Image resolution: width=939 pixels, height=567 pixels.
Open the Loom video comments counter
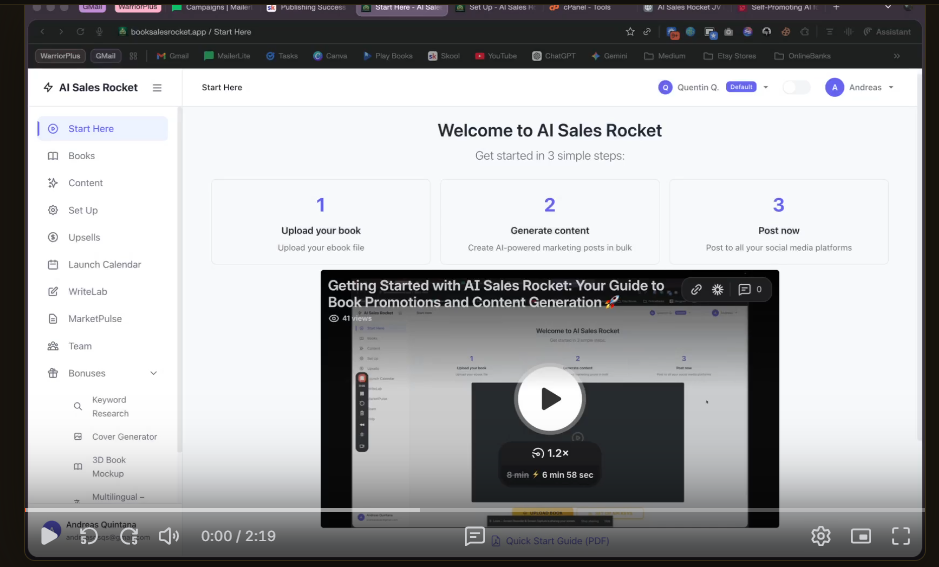pos(750,289)
